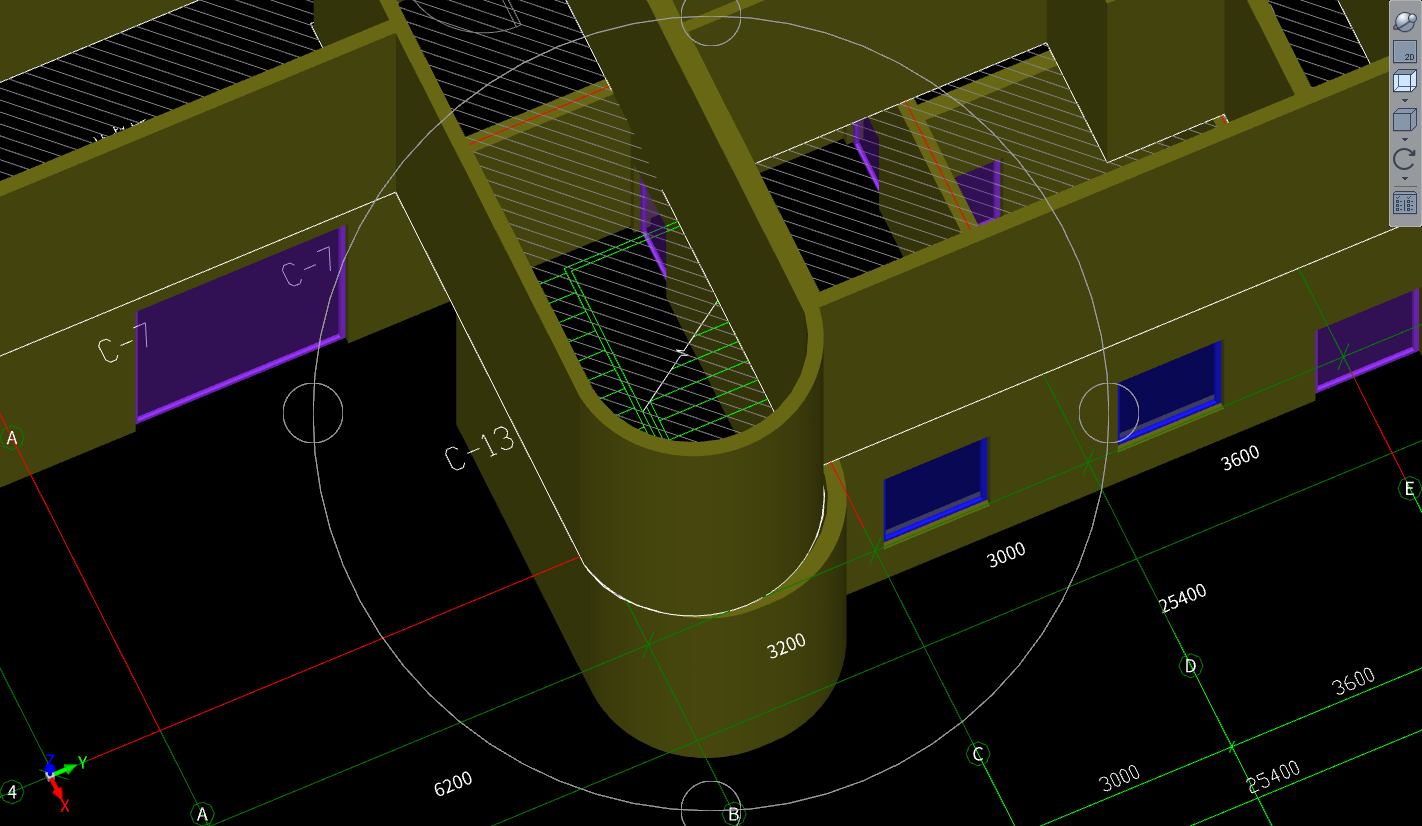Select the wireframe cube display style
The height and width of the screenshot is (826, 1422).
click(1405, 81)
